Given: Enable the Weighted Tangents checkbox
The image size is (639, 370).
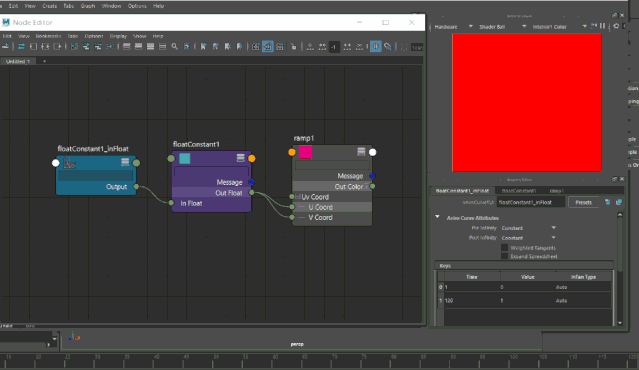Looking at the screenshot, I should tap(505, 247).
